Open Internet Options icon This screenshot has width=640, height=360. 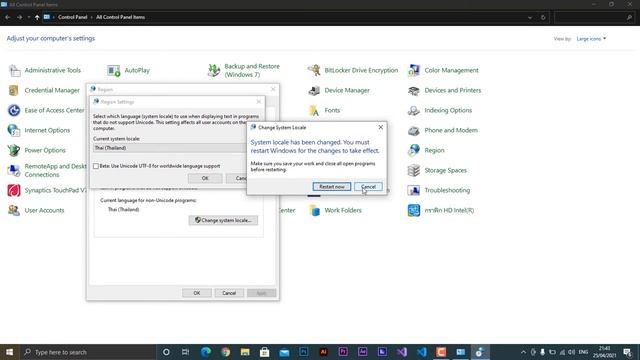tap(14, 130)
